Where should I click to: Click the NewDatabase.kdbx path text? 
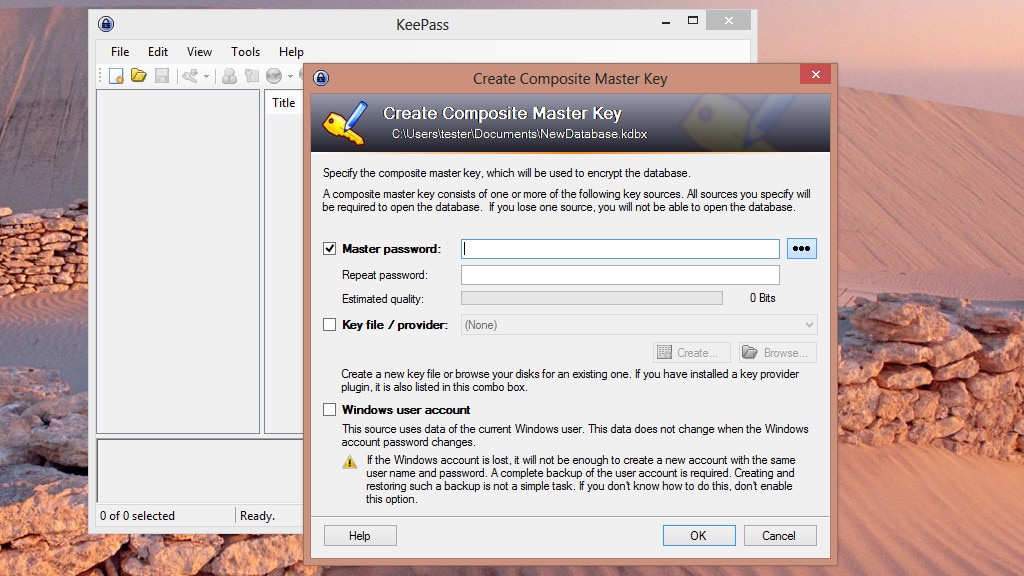[519, 134]
